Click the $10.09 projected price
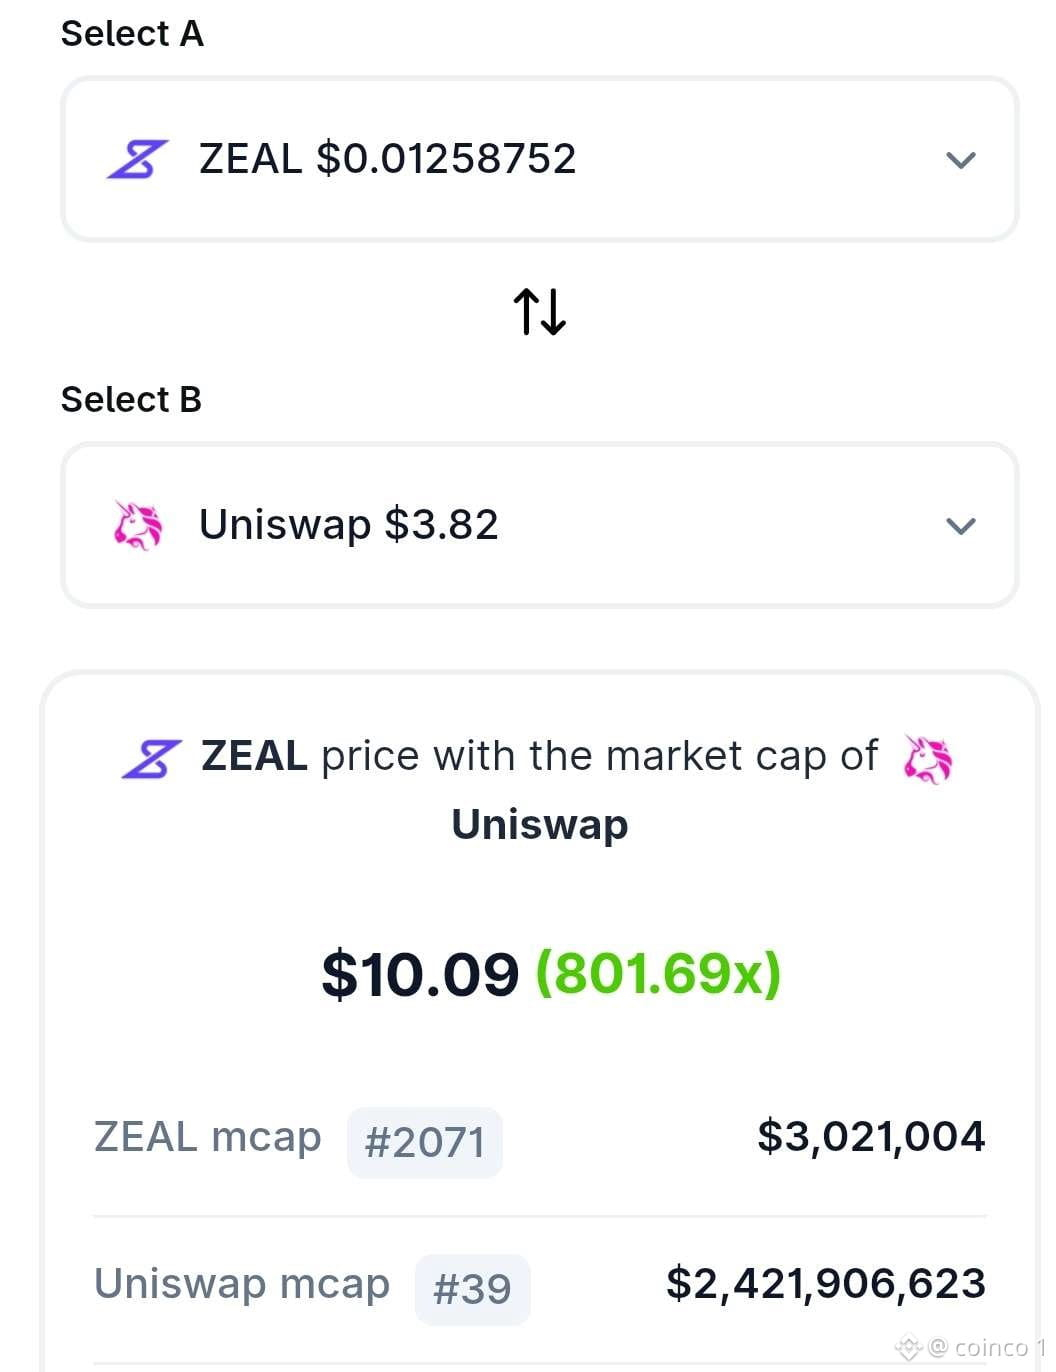Image resolution: width=1056 pixels, height=1372 pixels. (x=420, y=974)
